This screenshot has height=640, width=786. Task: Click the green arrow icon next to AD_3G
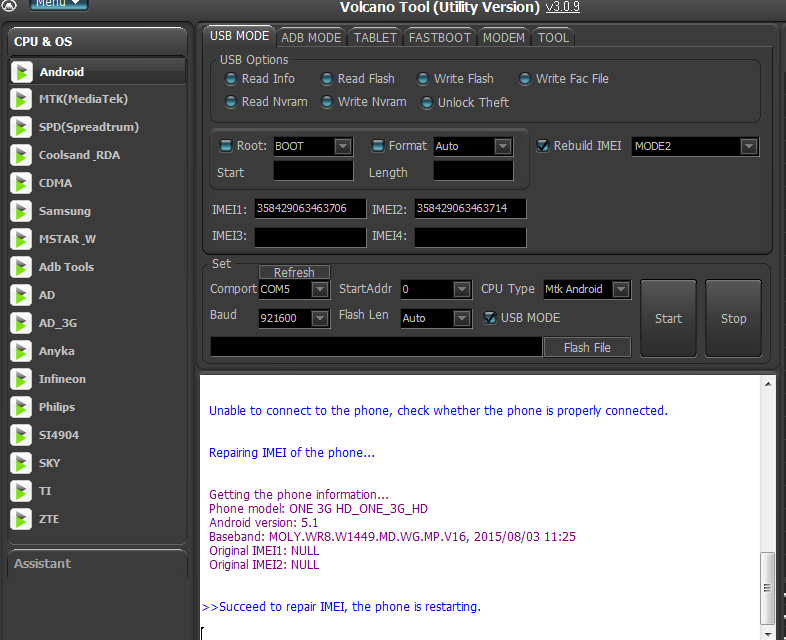22,323
